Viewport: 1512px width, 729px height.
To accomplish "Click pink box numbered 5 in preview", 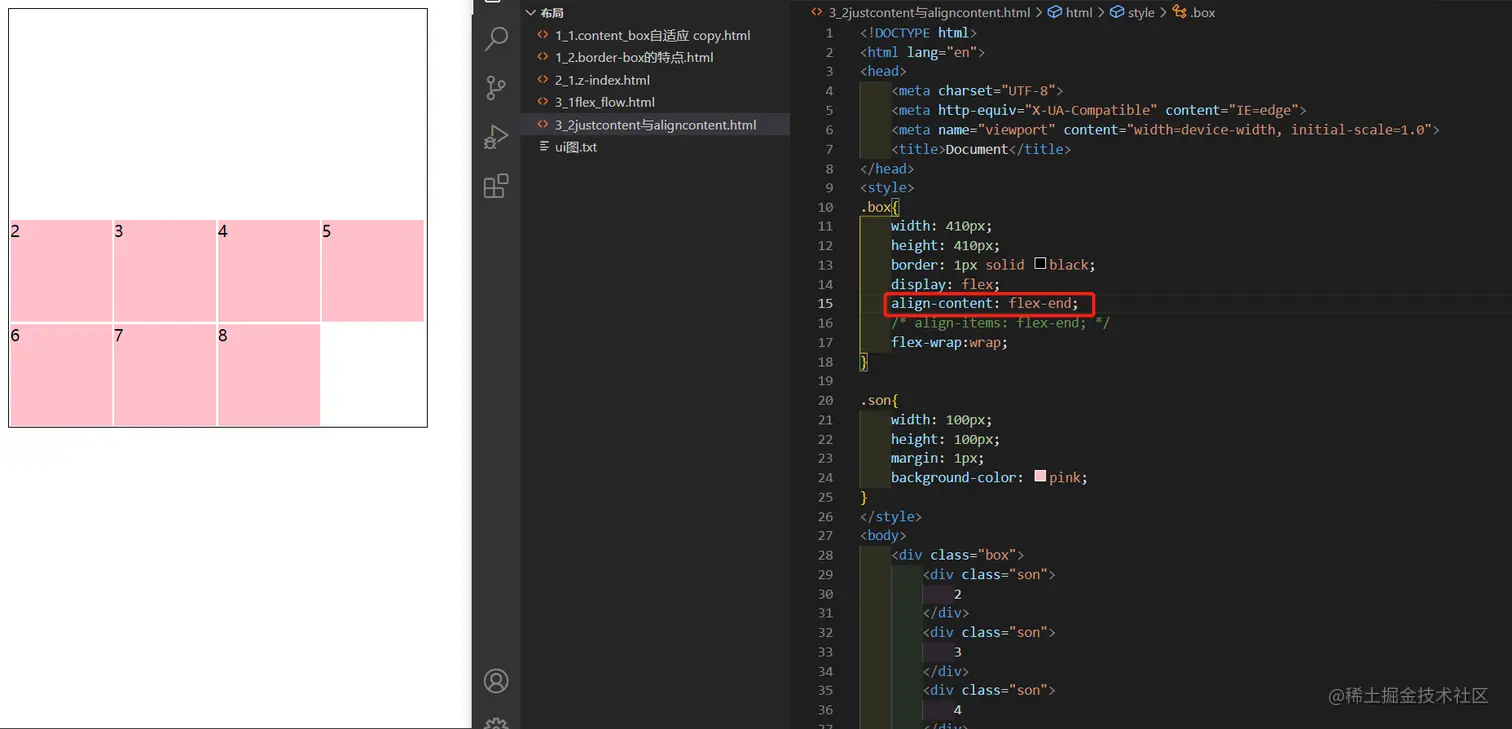I will [373, 271].
